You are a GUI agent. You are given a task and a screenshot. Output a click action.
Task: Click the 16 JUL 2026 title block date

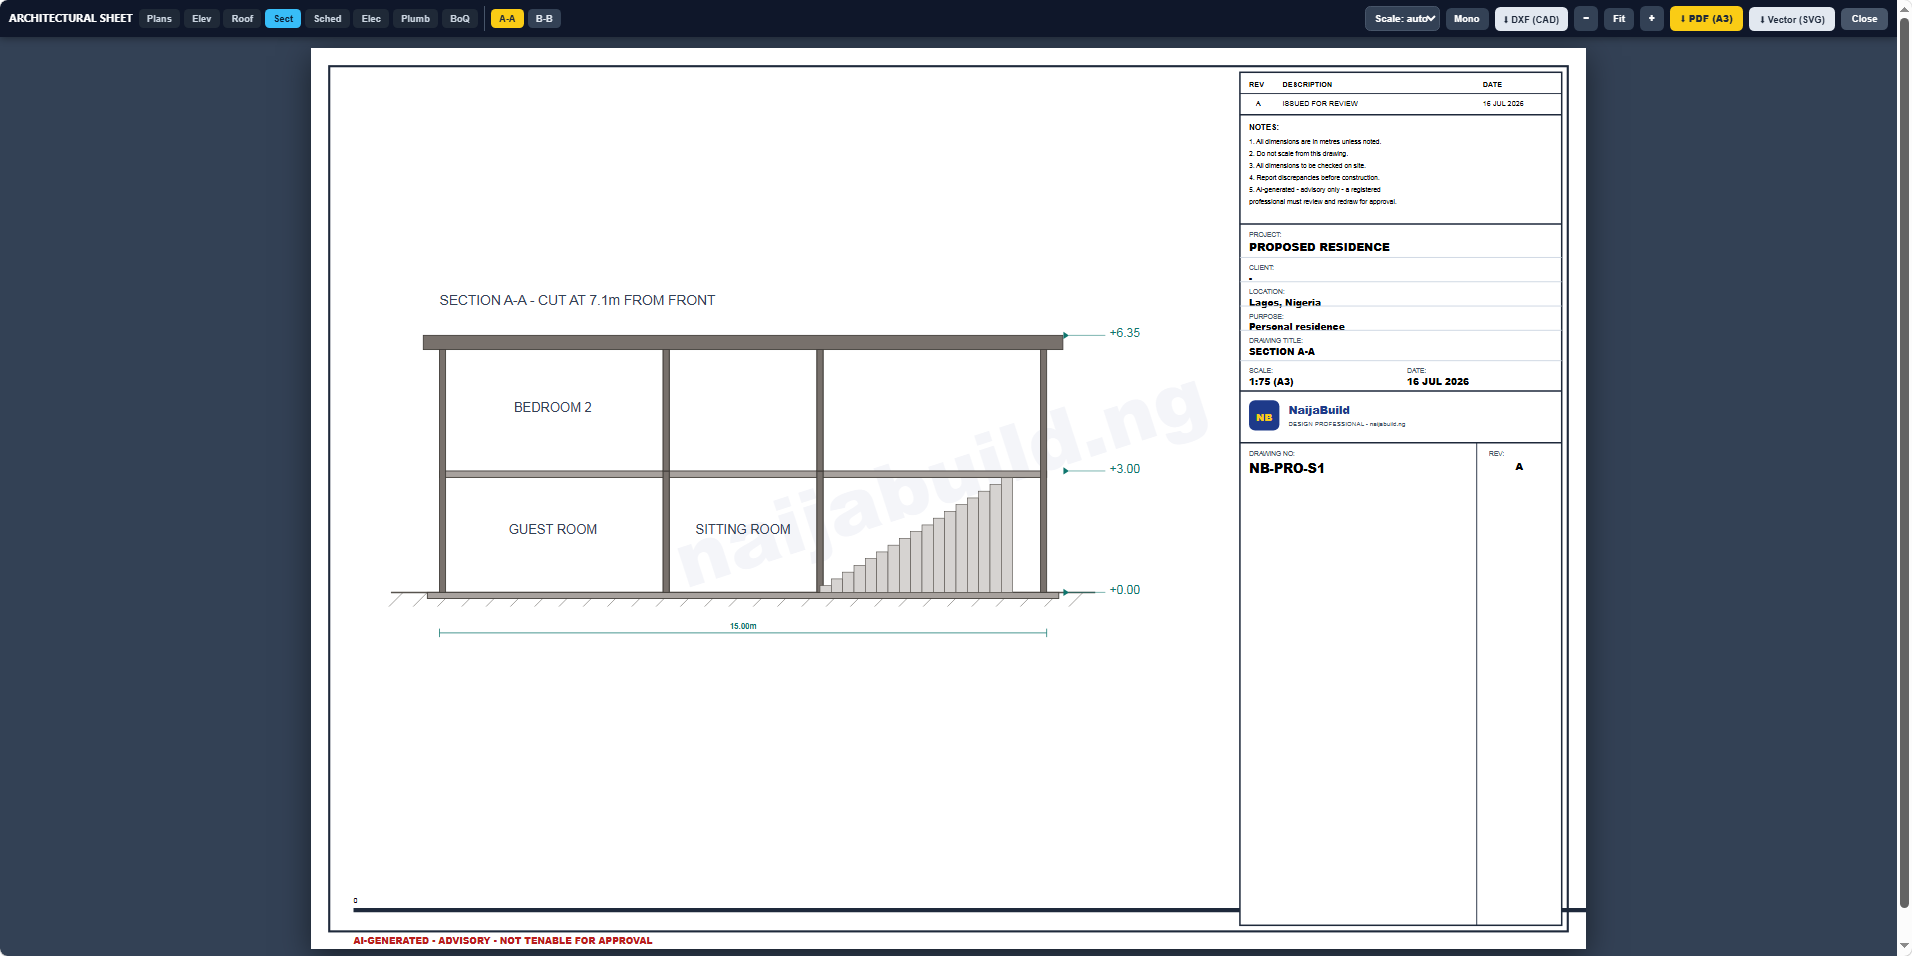click(x=1438, y=382)
